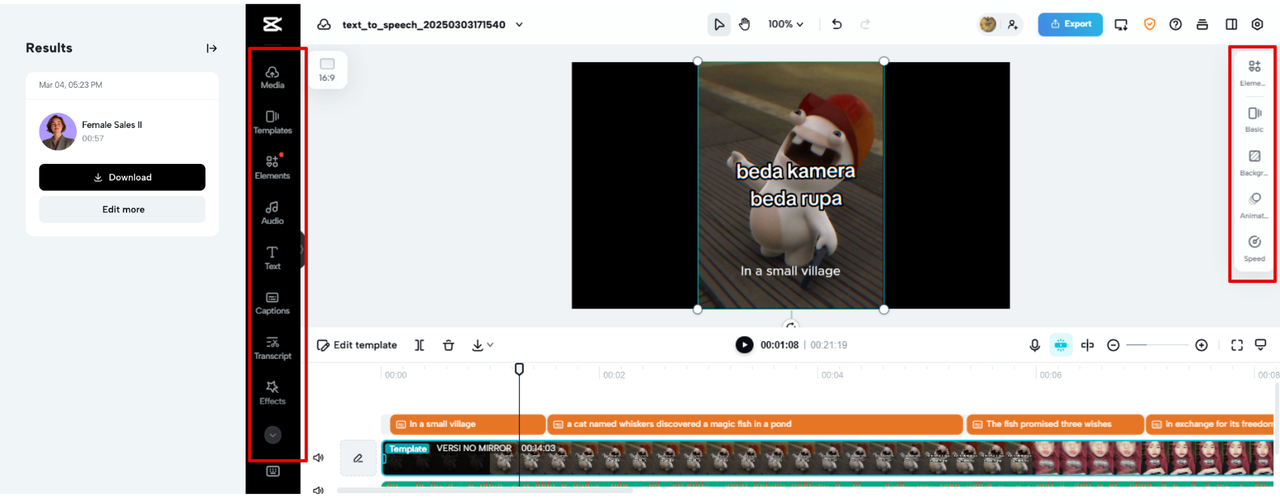Open the Transcript panel

coord(272,348)
